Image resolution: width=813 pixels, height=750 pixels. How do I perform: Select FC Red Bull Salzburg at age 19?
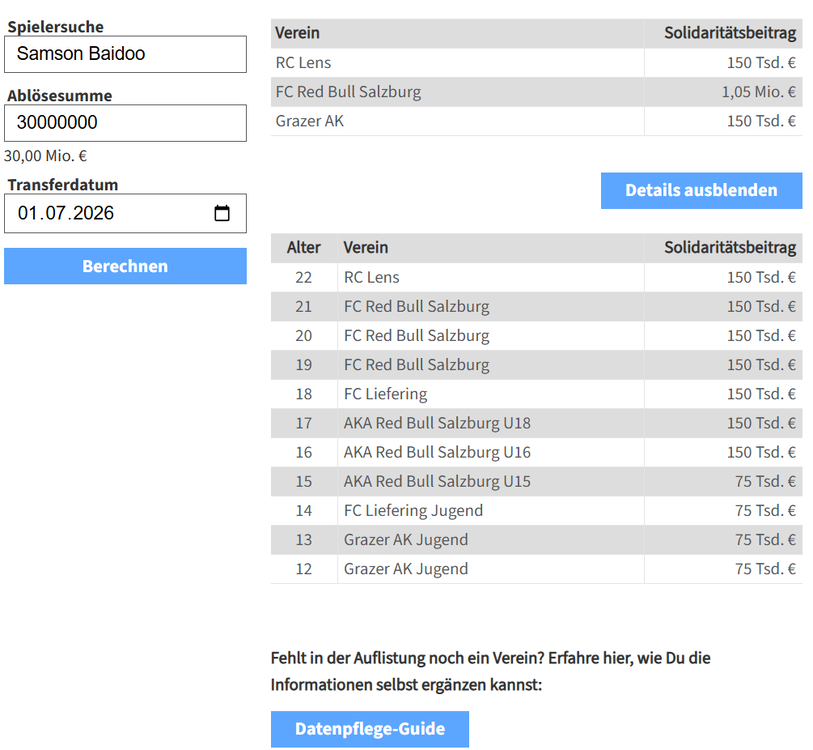(x=417, y=365)
